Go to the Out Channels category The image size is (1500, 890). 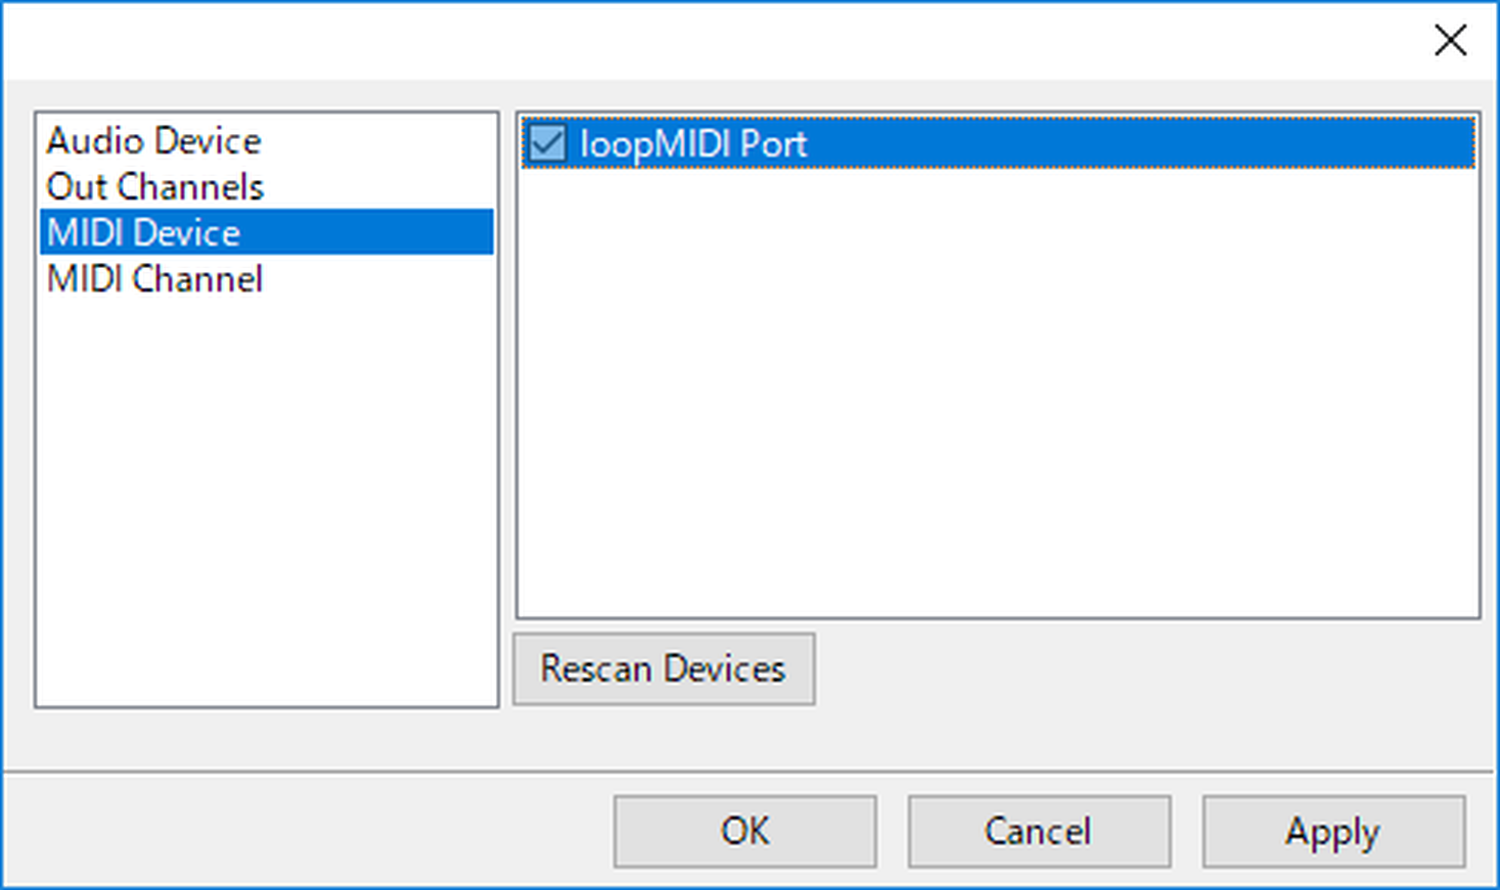coord(155,187)
